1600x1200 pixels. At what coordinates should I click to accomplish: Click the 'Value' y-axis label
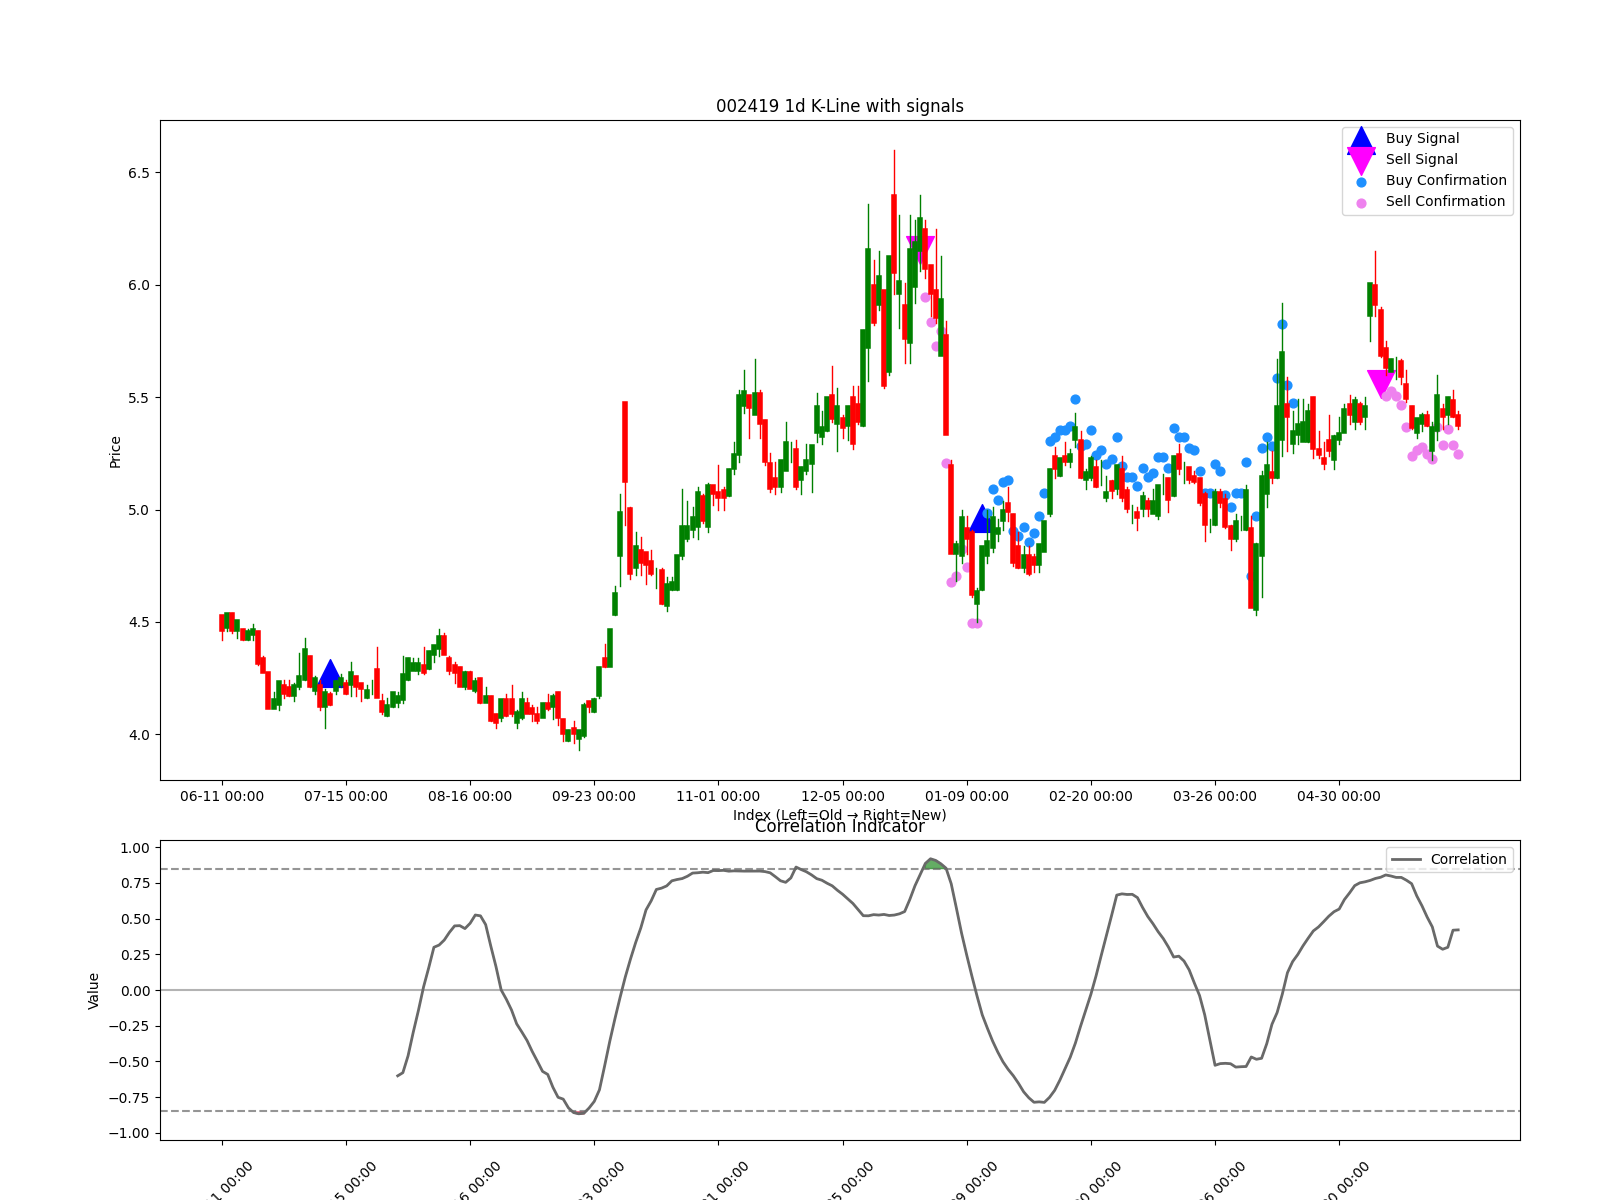tap(94, 990)
